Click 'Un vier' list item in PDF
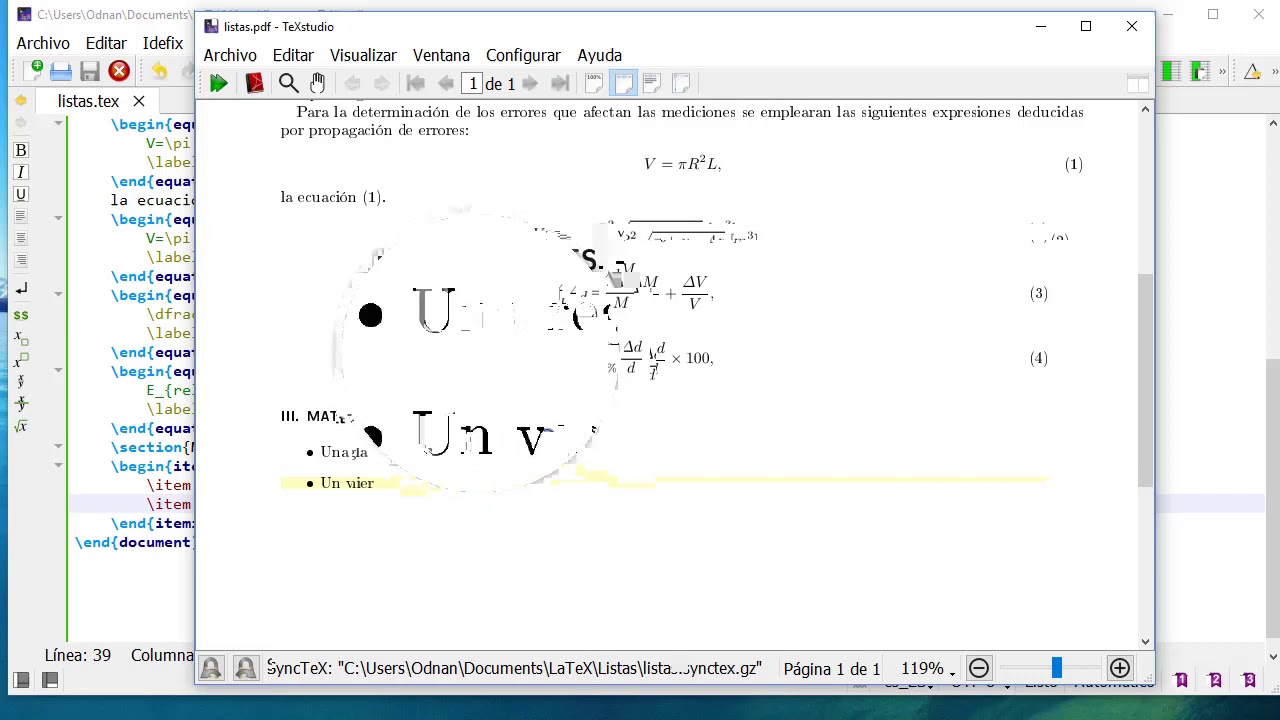Viewport: 1280px width, 720px height. click(x=347, y=483)
